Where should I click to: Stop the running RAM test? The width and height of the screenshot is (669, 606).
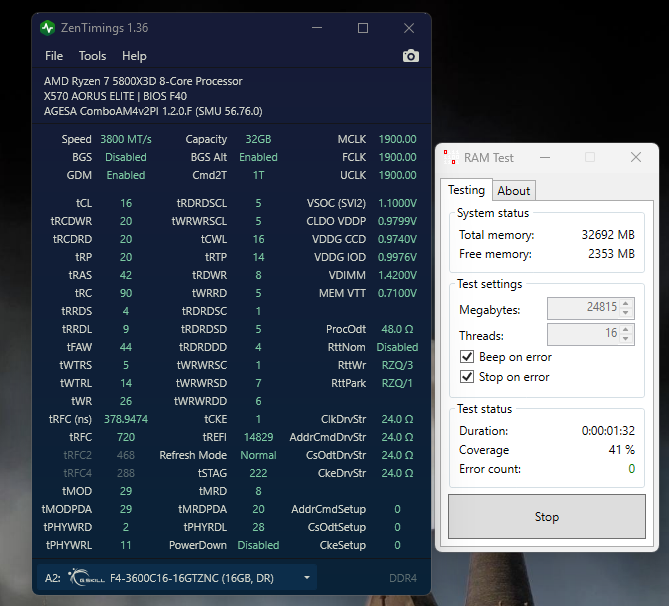click(x=547, y=516)
